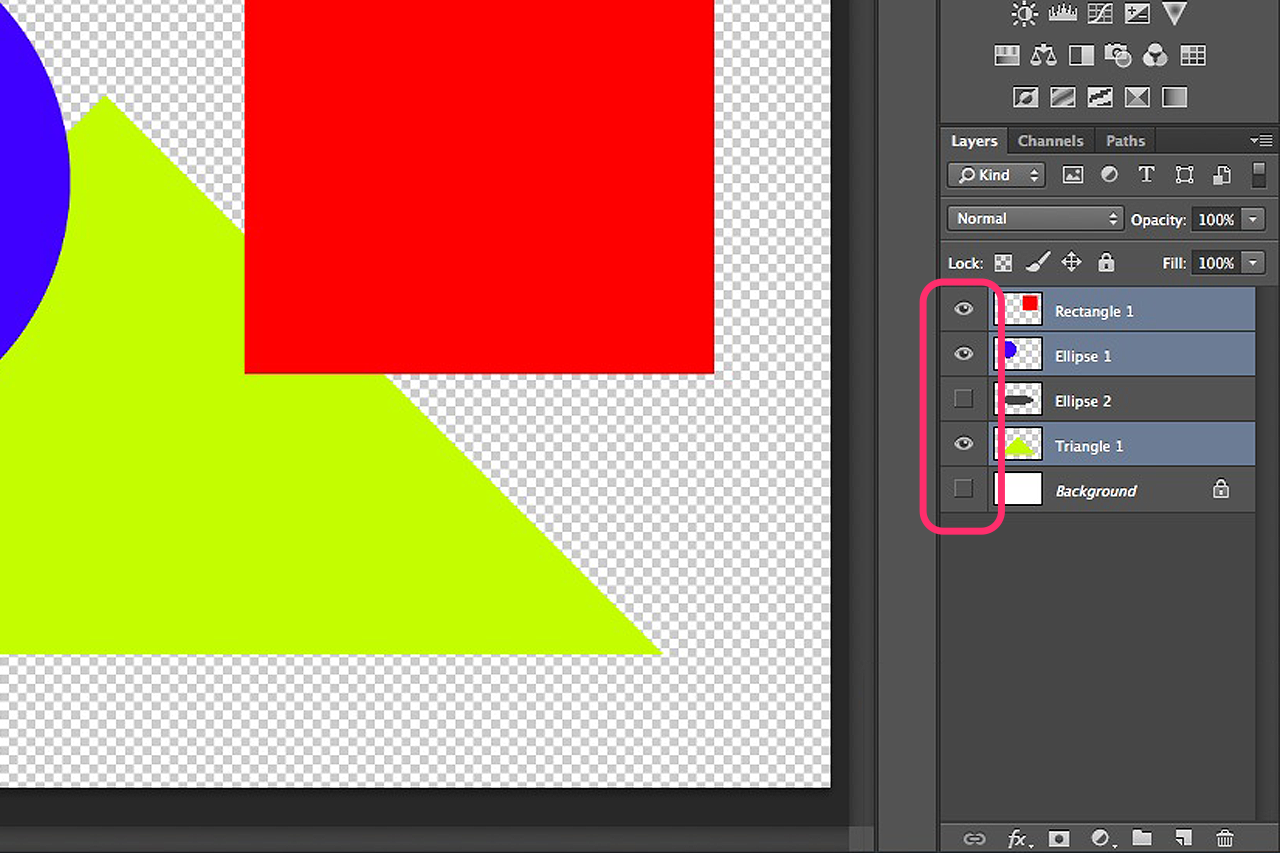
Task: Select the Hue/Saturation adjustment icon
Action: [x=1006, y=55]
